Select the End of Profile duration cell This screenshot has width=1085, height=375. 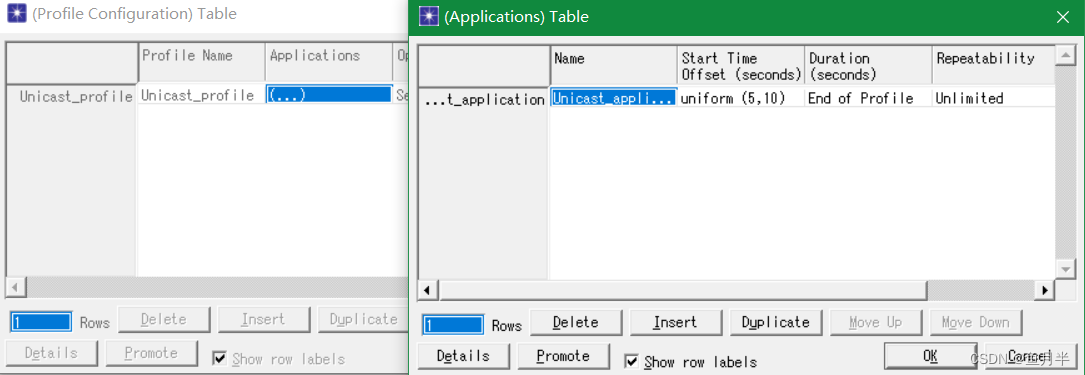click(868, 98)
